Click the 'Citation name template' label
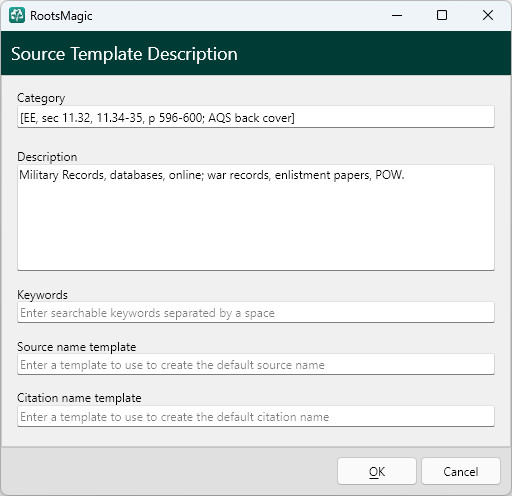The width and height of the screenshot is (512, 496). 79,398
